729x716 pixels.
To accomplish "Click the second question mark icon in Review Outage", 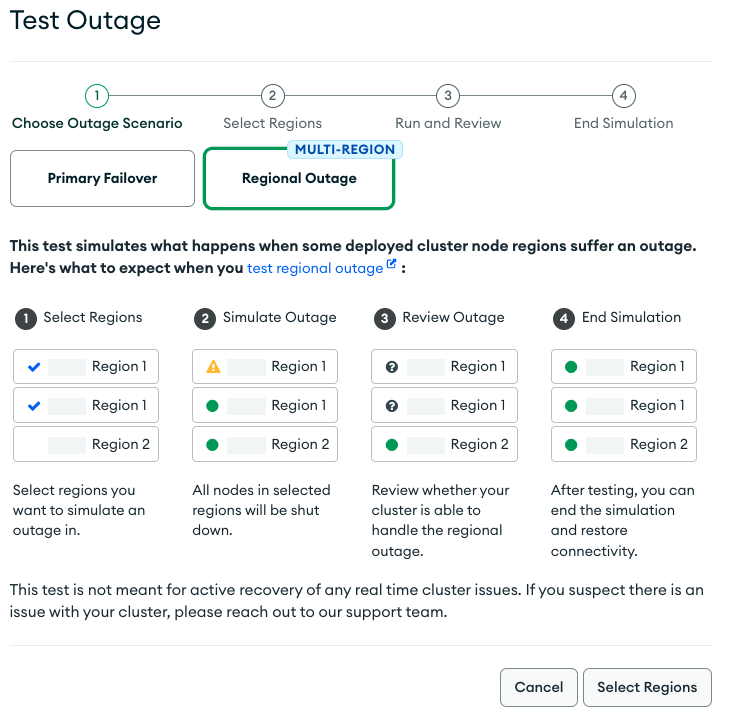I will (x=392, y=406).
